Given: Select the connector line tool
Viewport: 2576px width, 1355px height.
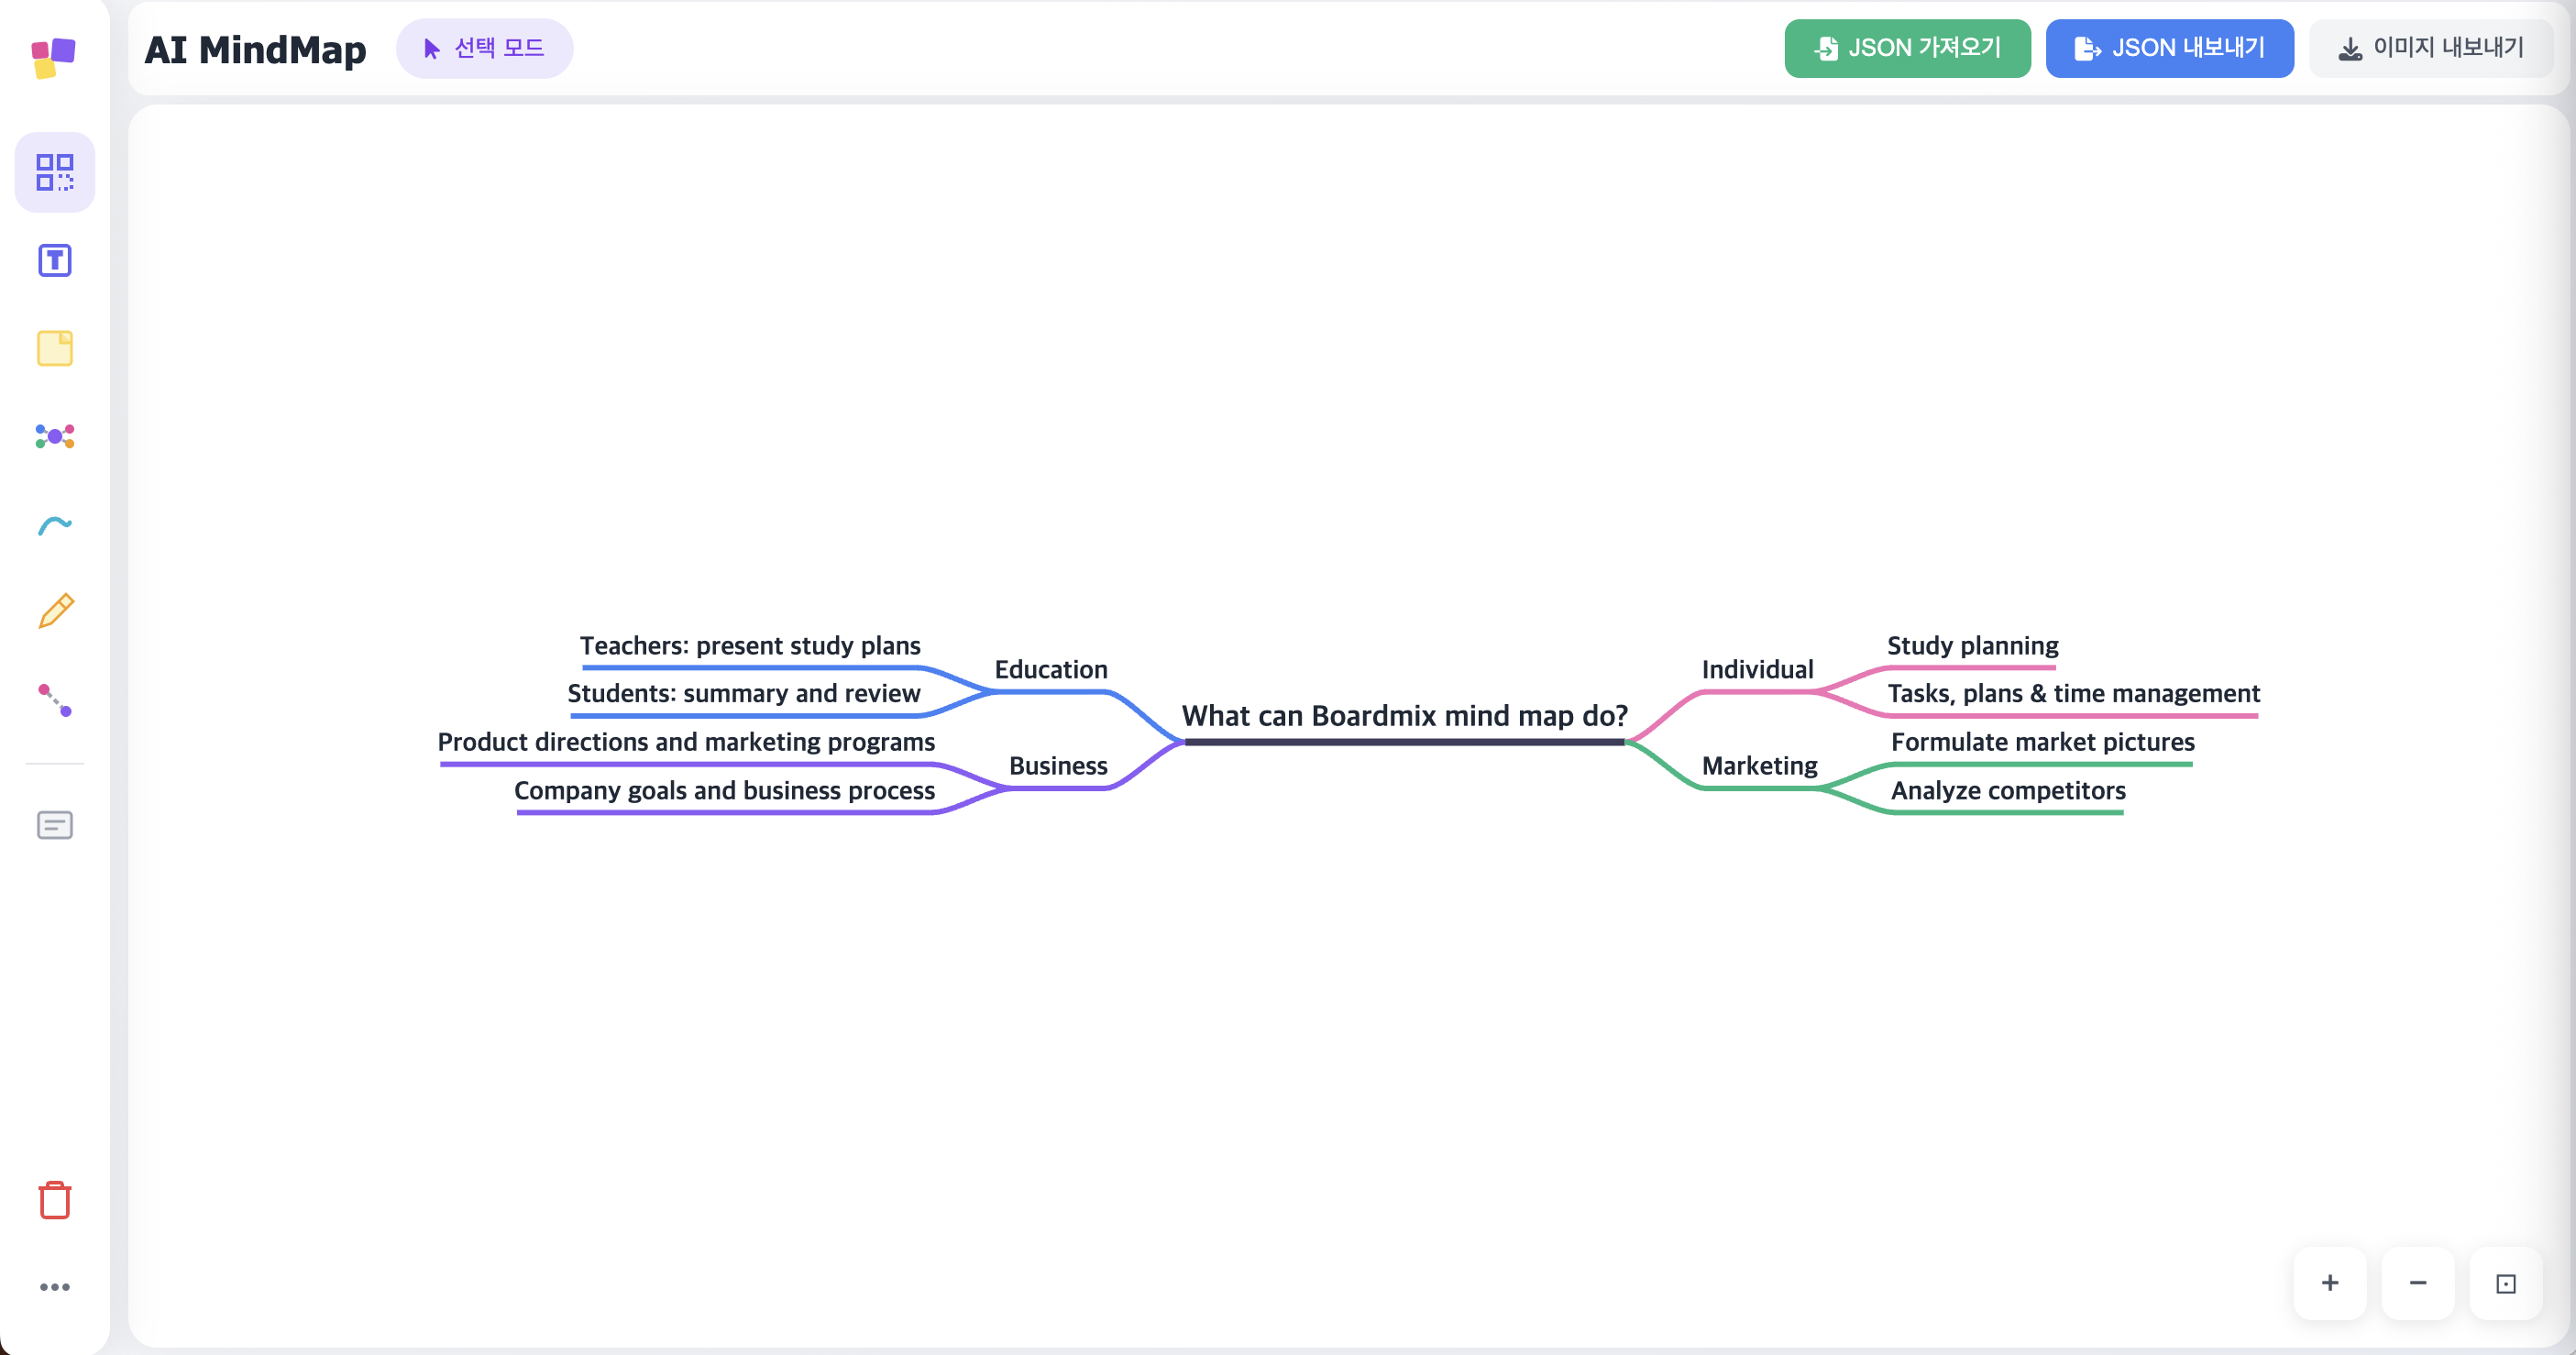Looking at the screenshot, I should point(55,699).
